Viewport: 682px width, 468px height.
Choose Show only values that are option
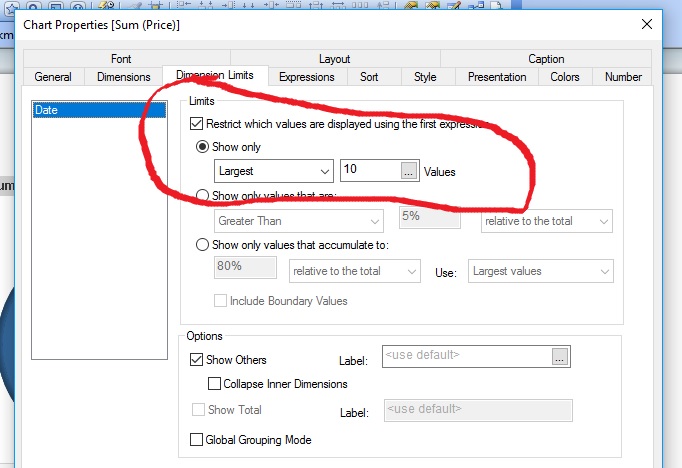pos(202,195)
